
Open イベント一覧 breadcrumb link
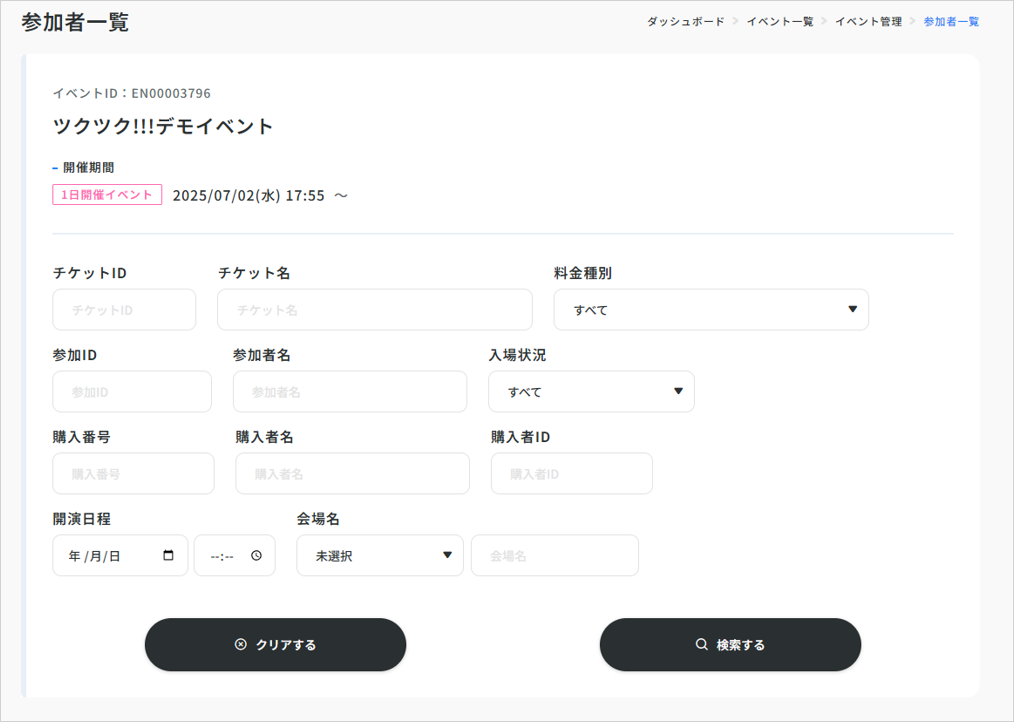pyautogui.click(x=780, y=21)
